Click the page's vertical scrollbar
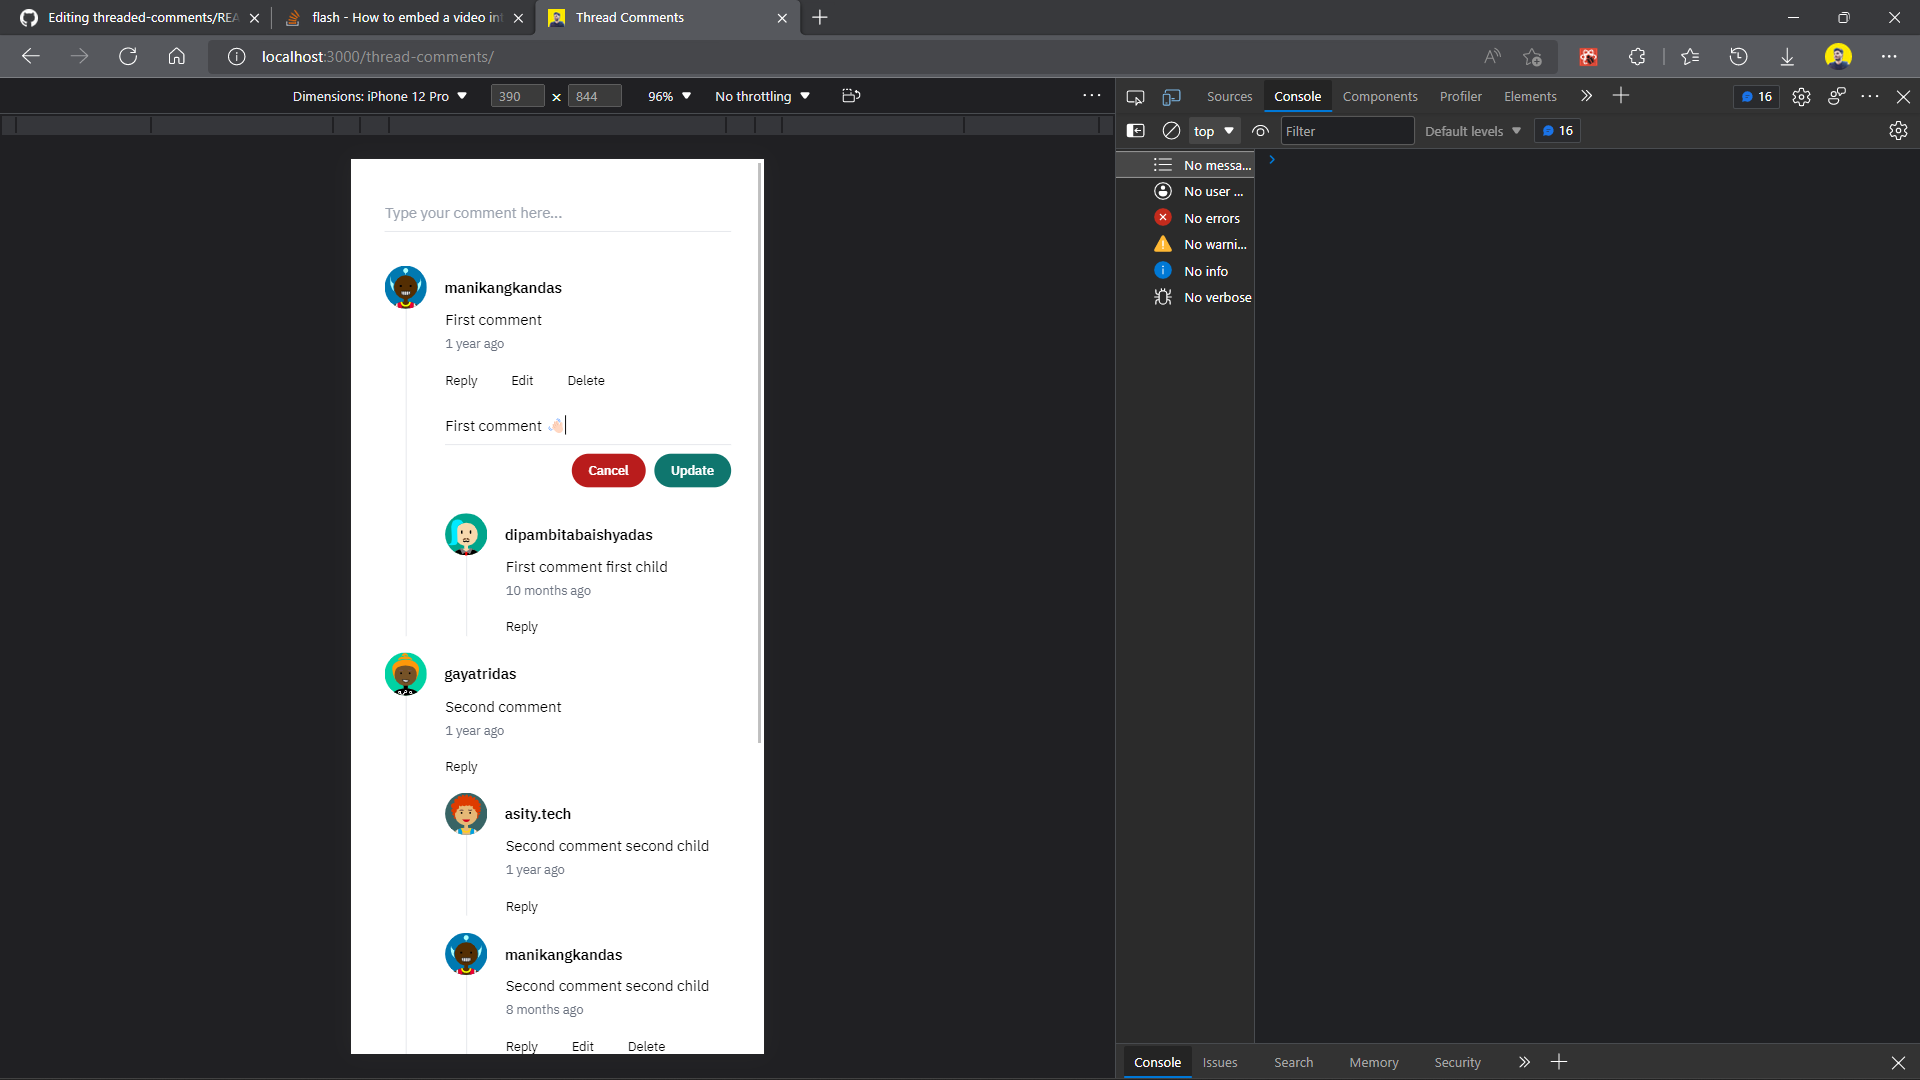 tap(760, 450)
